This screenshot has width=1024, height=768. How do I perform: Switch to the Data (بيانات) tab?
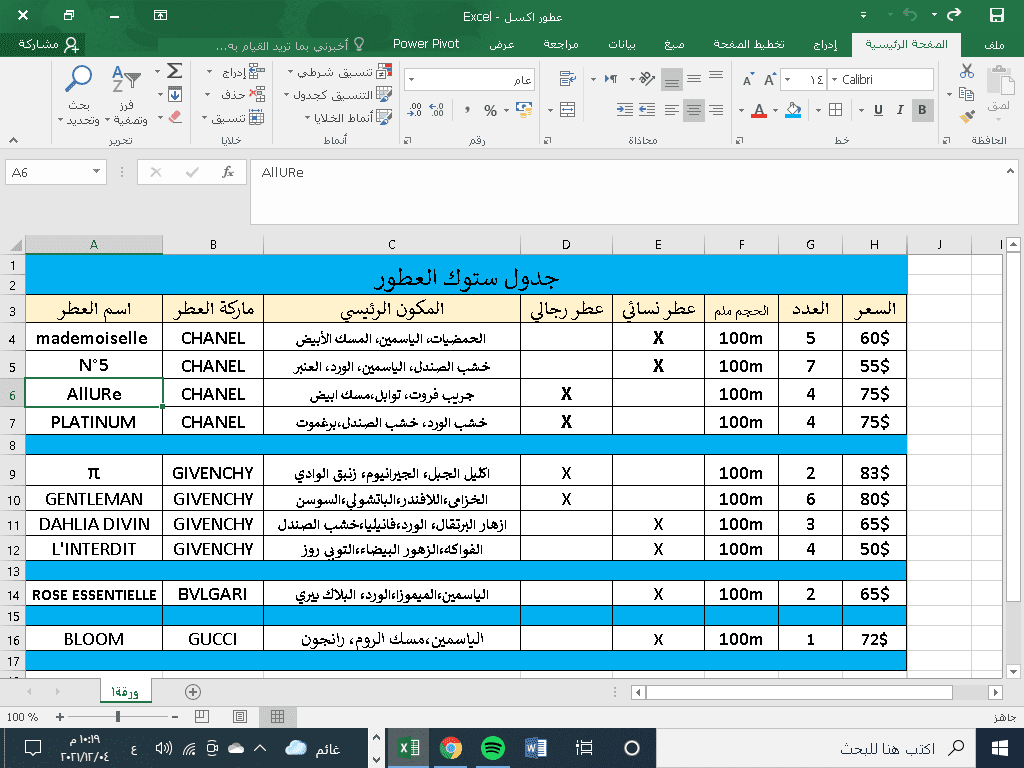[x=622, y=44]
